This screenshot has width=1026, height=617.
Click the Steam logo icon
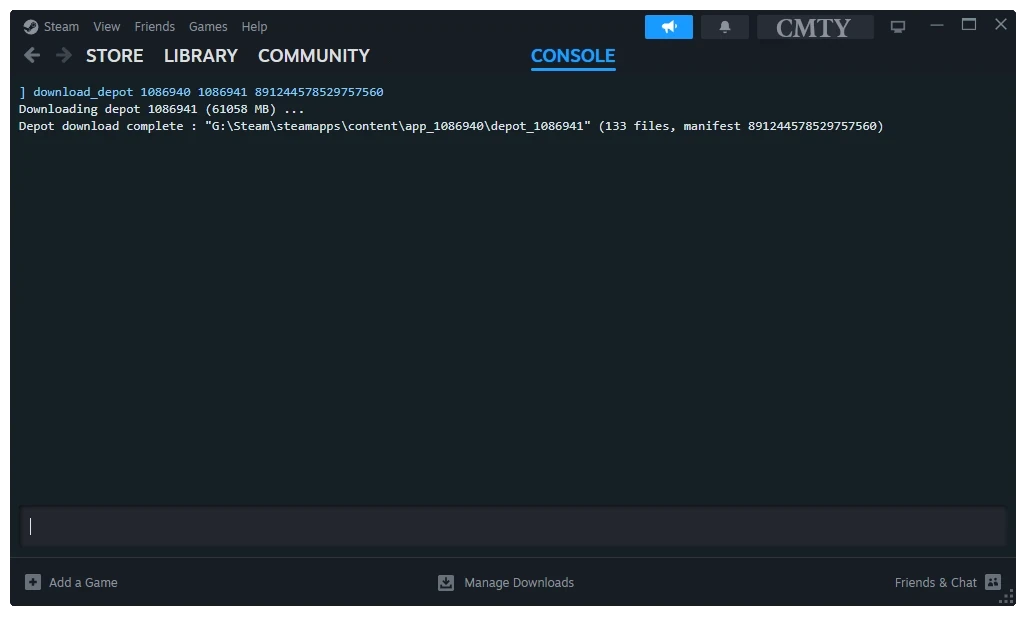(30, 27)
